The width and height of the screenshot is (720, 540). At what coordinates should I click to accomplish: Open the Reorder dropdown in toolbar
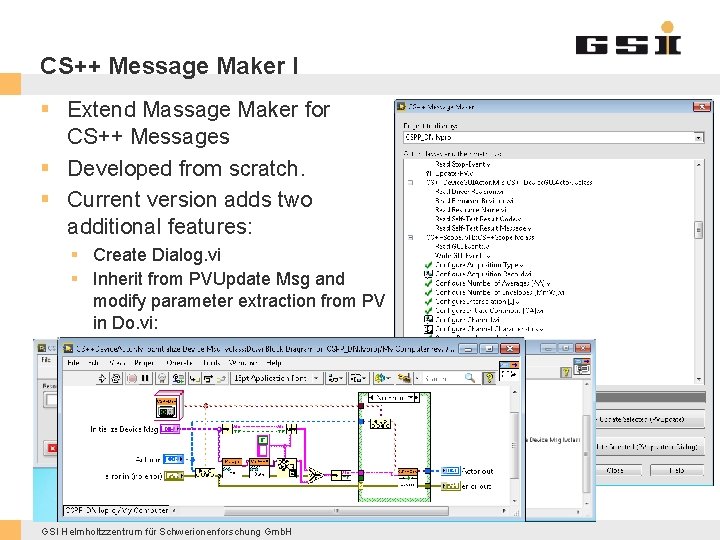(383, 378)
